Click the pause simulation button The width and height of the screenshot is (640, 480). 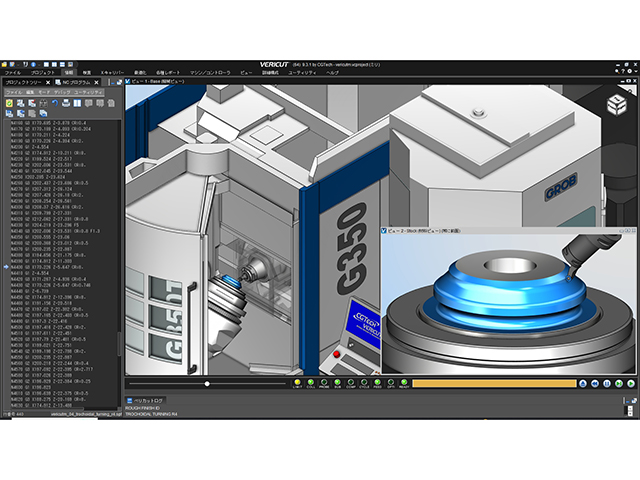[607, 384]
